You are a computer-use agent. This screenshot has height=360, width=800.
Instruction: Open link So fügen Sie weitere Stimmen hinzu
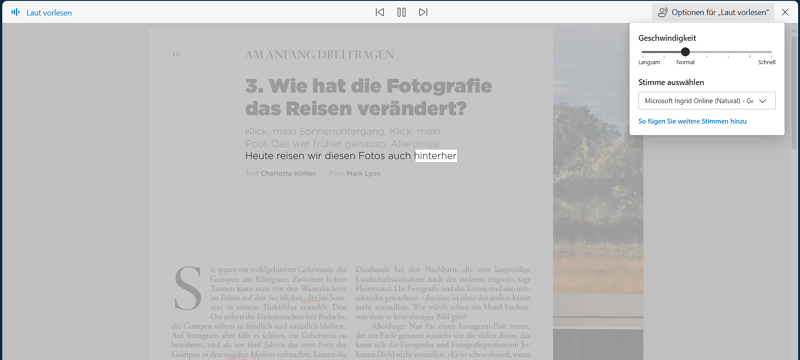[x=692, y=121]
